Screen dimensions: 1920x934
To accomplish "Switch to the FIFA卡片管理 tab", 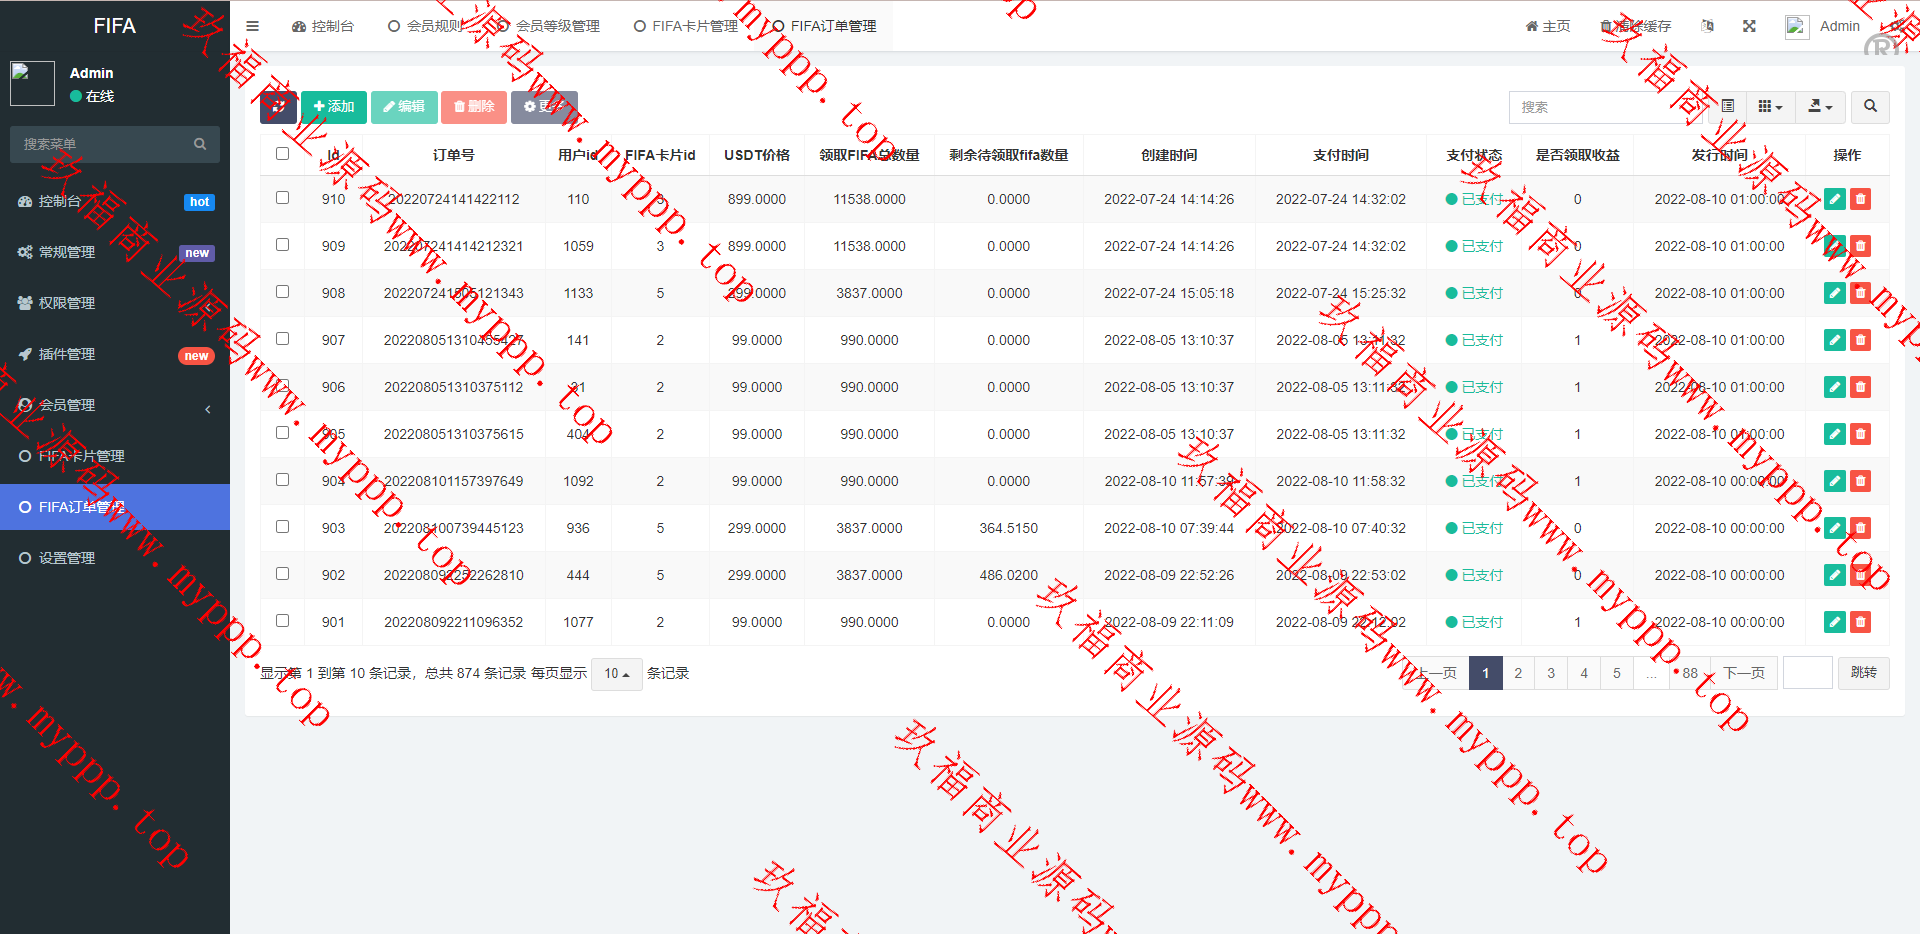I will pyautogui.click(x=686, y=26).
